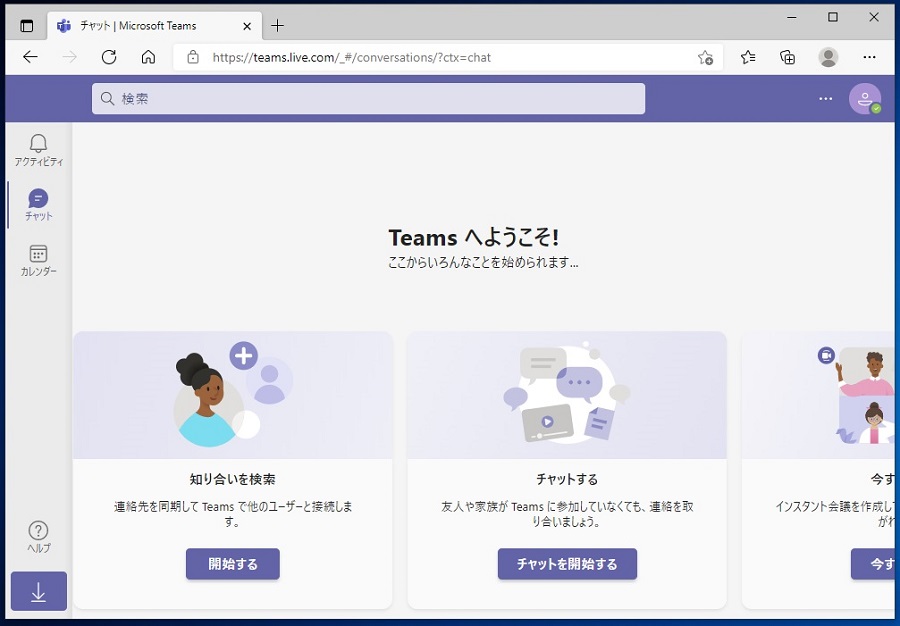This screenshot has height=626, width=900.
Task: Expand Edge settings and more menu
Action: tap(870, 57)
